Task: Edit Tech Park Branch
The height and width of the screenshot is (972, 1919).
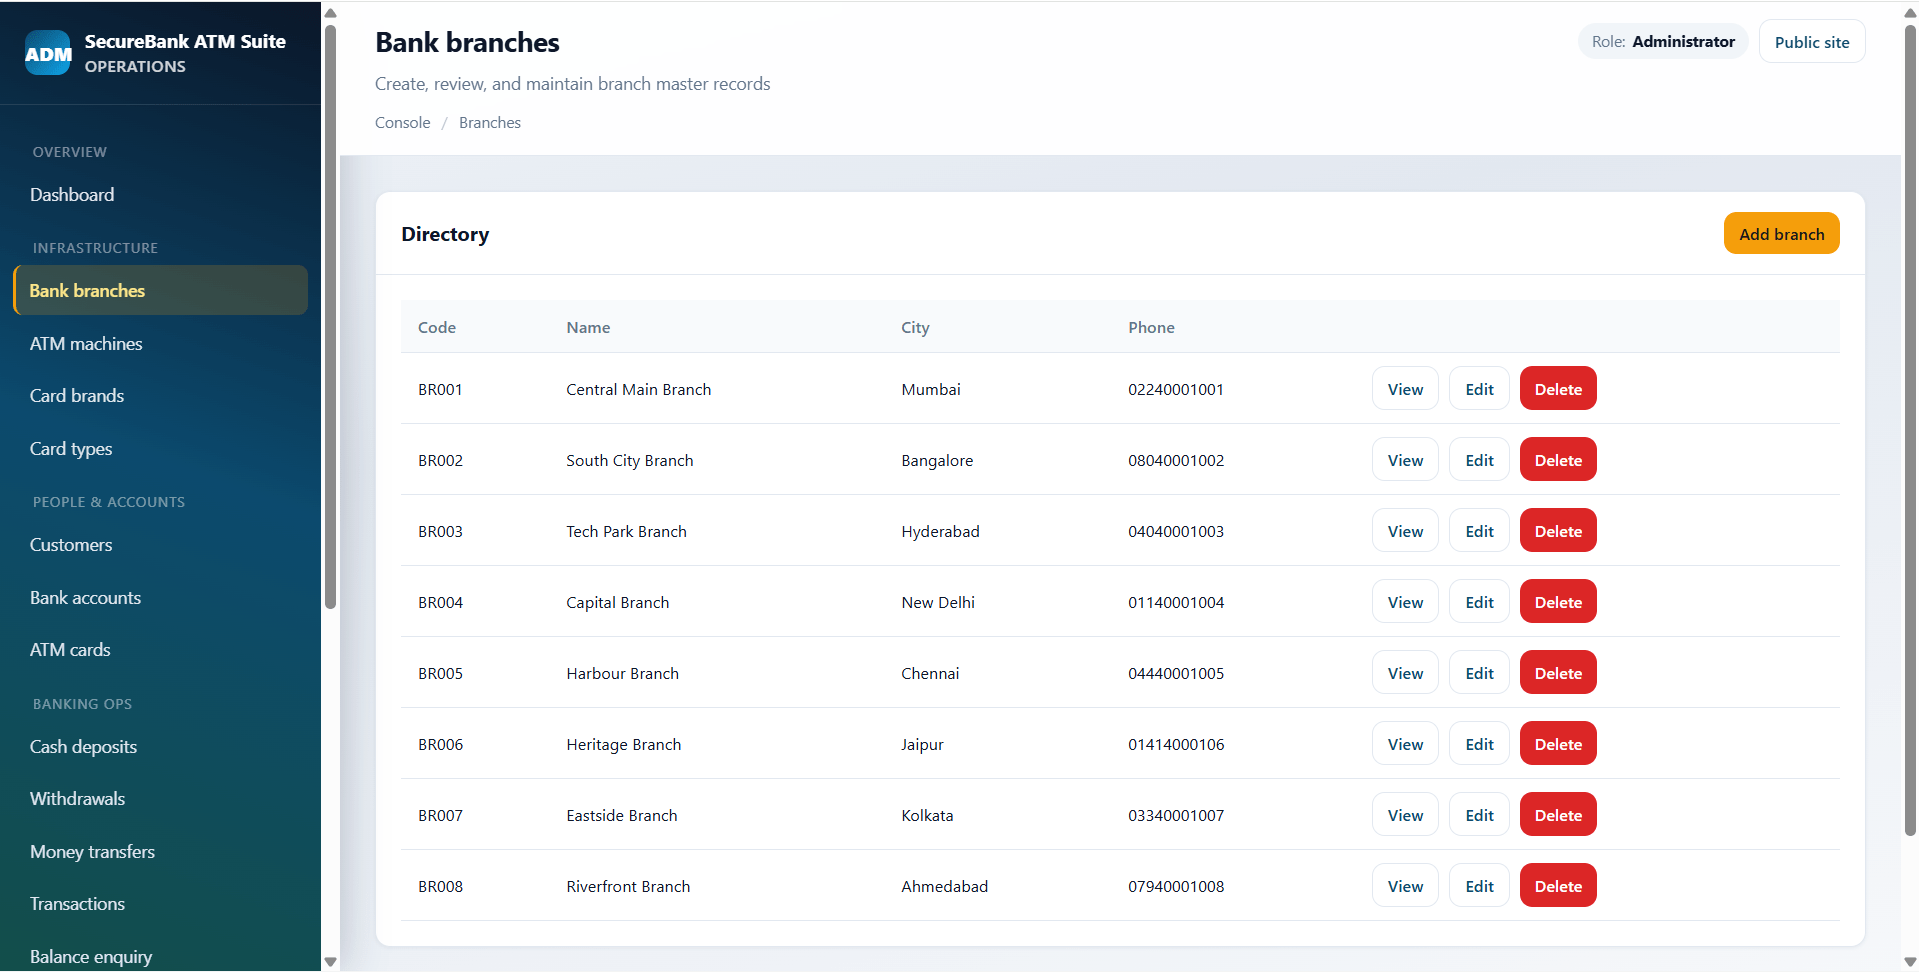Action: [1479, 531]
